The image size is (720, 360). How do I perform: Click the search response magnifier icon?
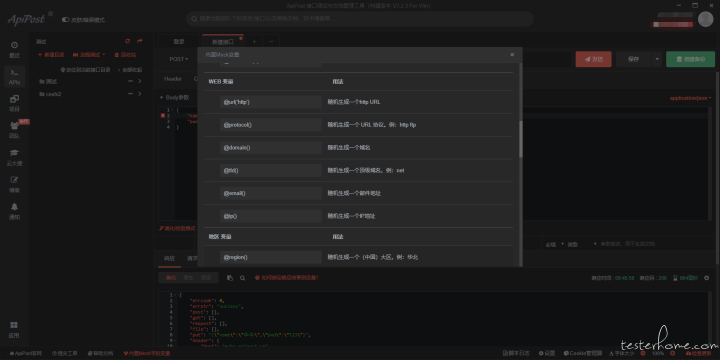tap(242, 278)
